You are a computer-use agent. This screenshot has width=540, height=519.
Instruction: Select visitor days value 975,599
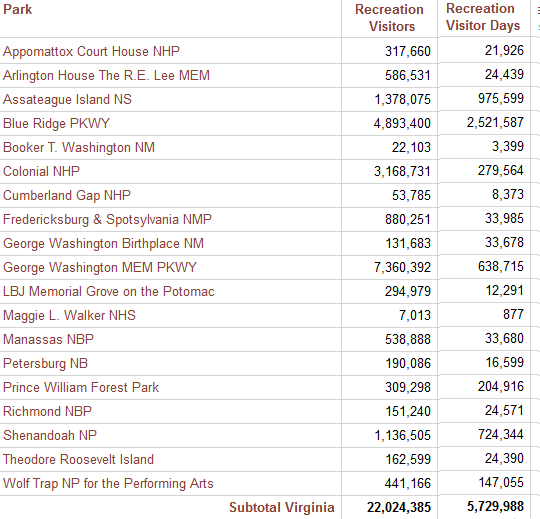pos(501,98)
